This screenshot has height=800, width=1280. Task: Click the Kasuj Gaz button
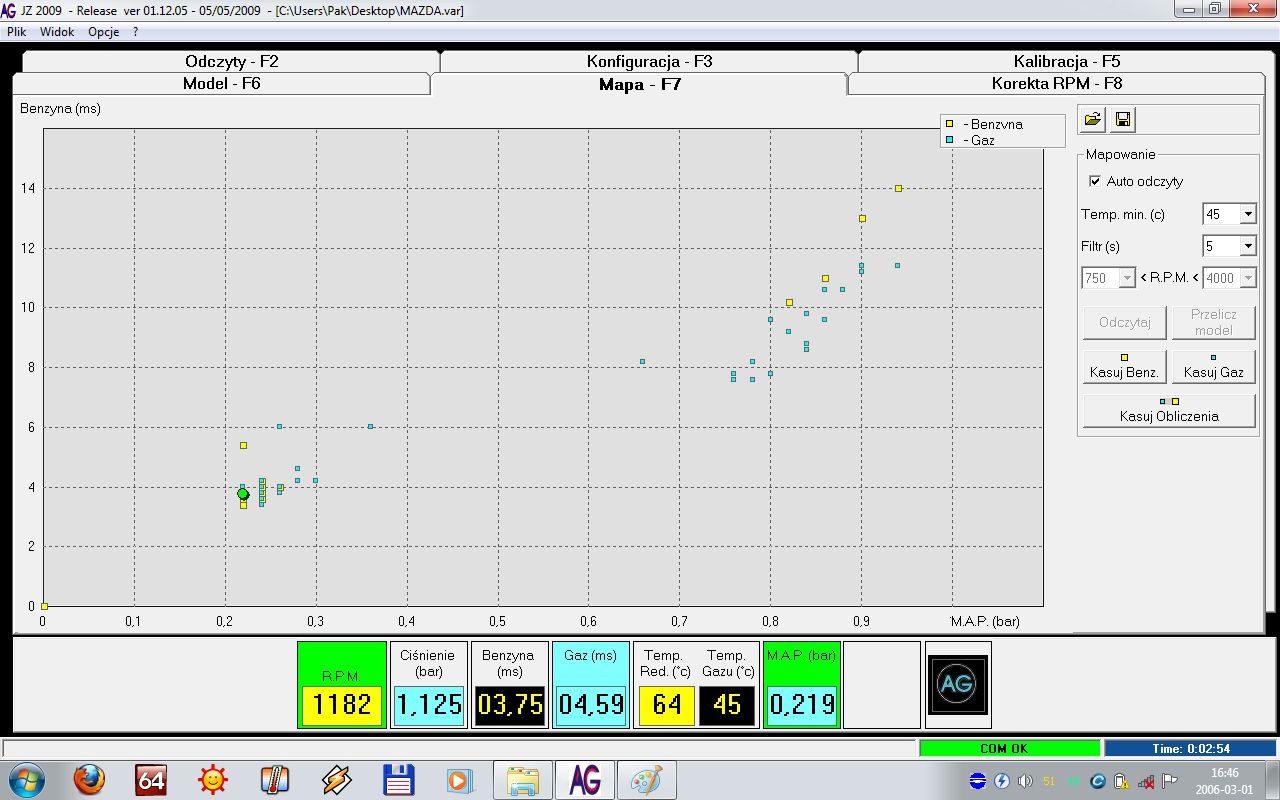(x=1213, y=366)
